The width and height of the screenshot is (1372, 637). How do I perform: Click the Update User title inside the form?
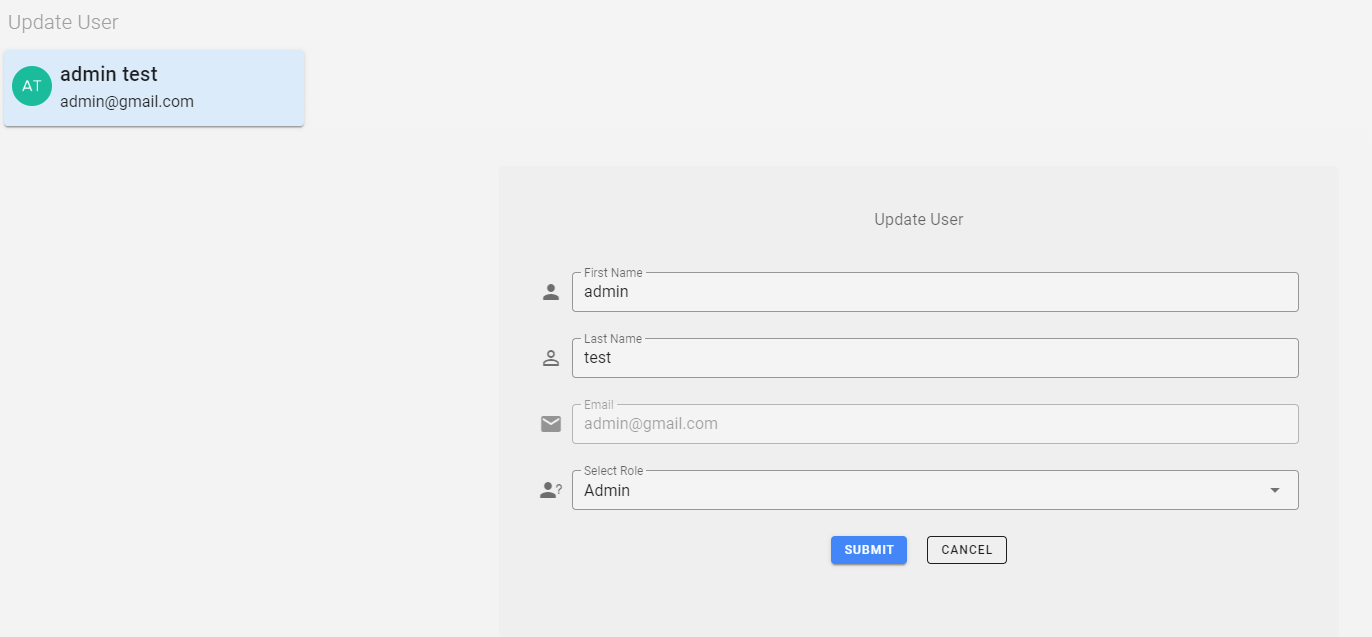[x=918, y=219]
